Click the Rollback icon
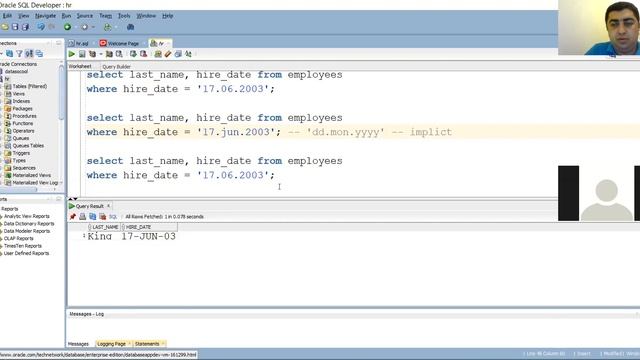This screenshot has width=640, height=360. pyautogui.click(x=143, y=54)
